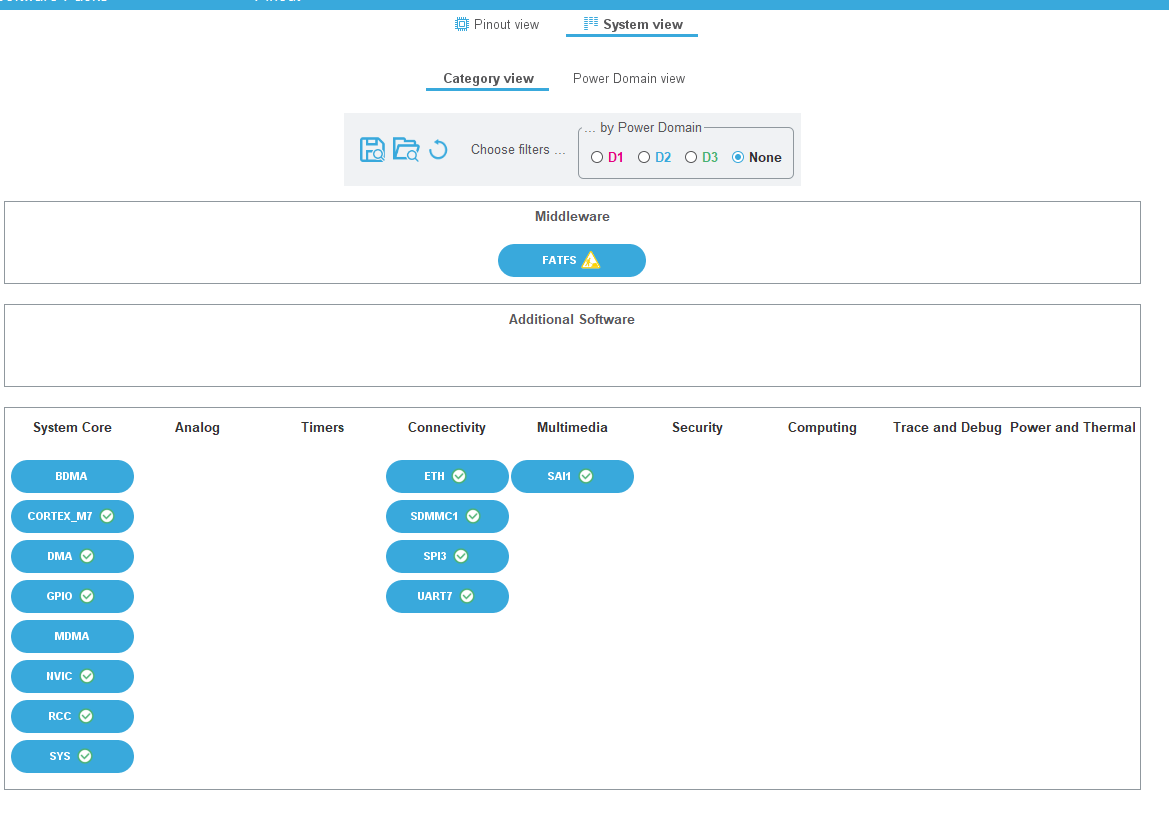1169x833 pixels.
Task: Open the SPI3 connectivity configuration
Action: tap(447, 556)
